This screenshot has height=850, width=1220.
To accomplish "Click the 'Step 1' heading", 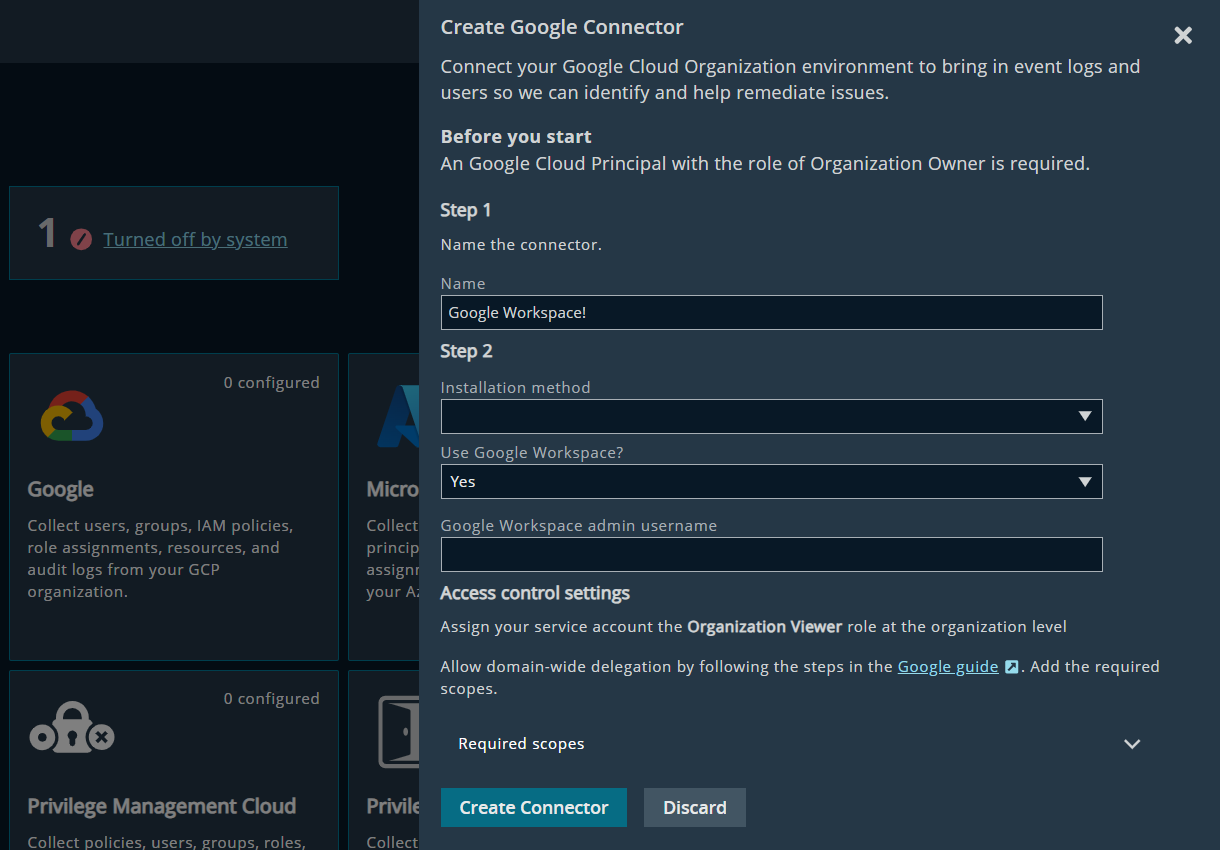I will point(466,210).
